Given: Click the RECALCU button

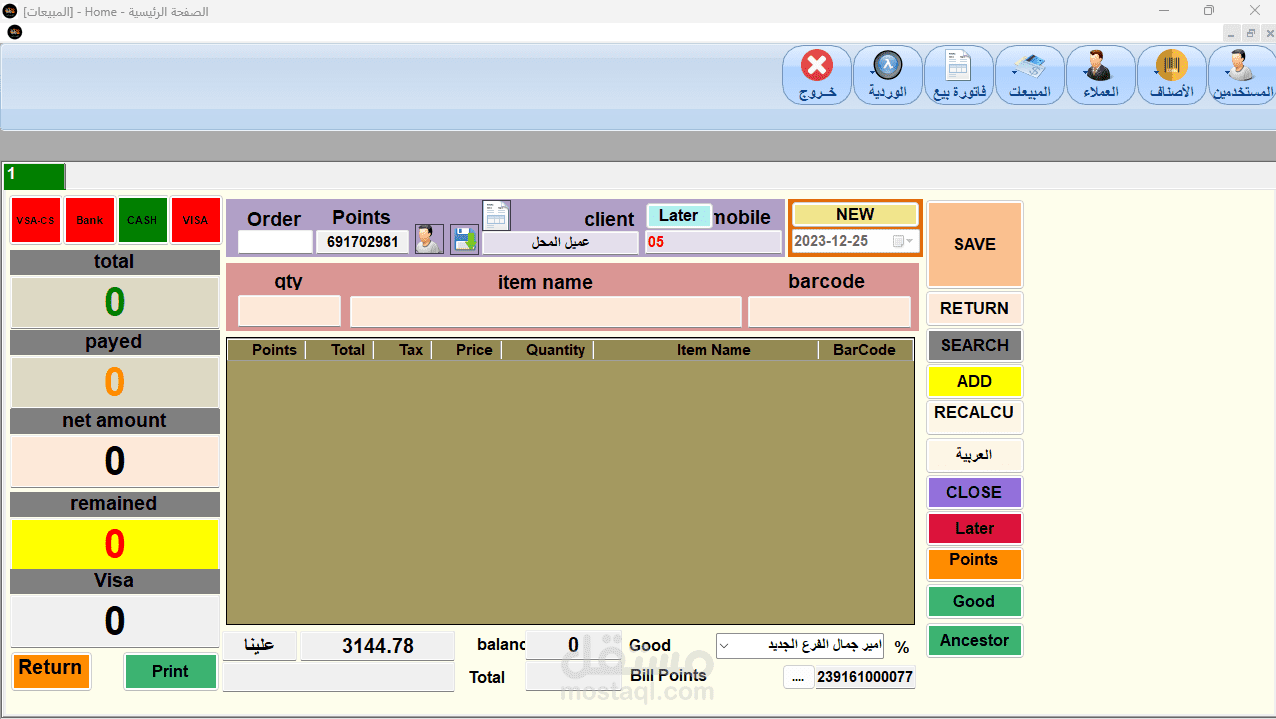Looking at the screenshot, I should pyautogui.click(x=975, y=416).
